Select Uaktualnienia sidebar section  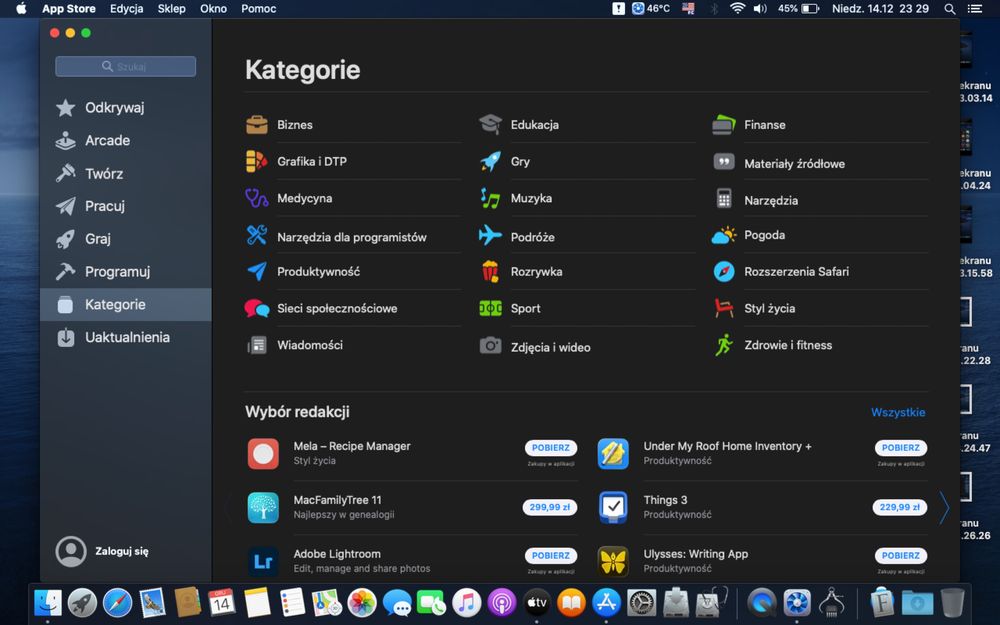click(126, 337)
